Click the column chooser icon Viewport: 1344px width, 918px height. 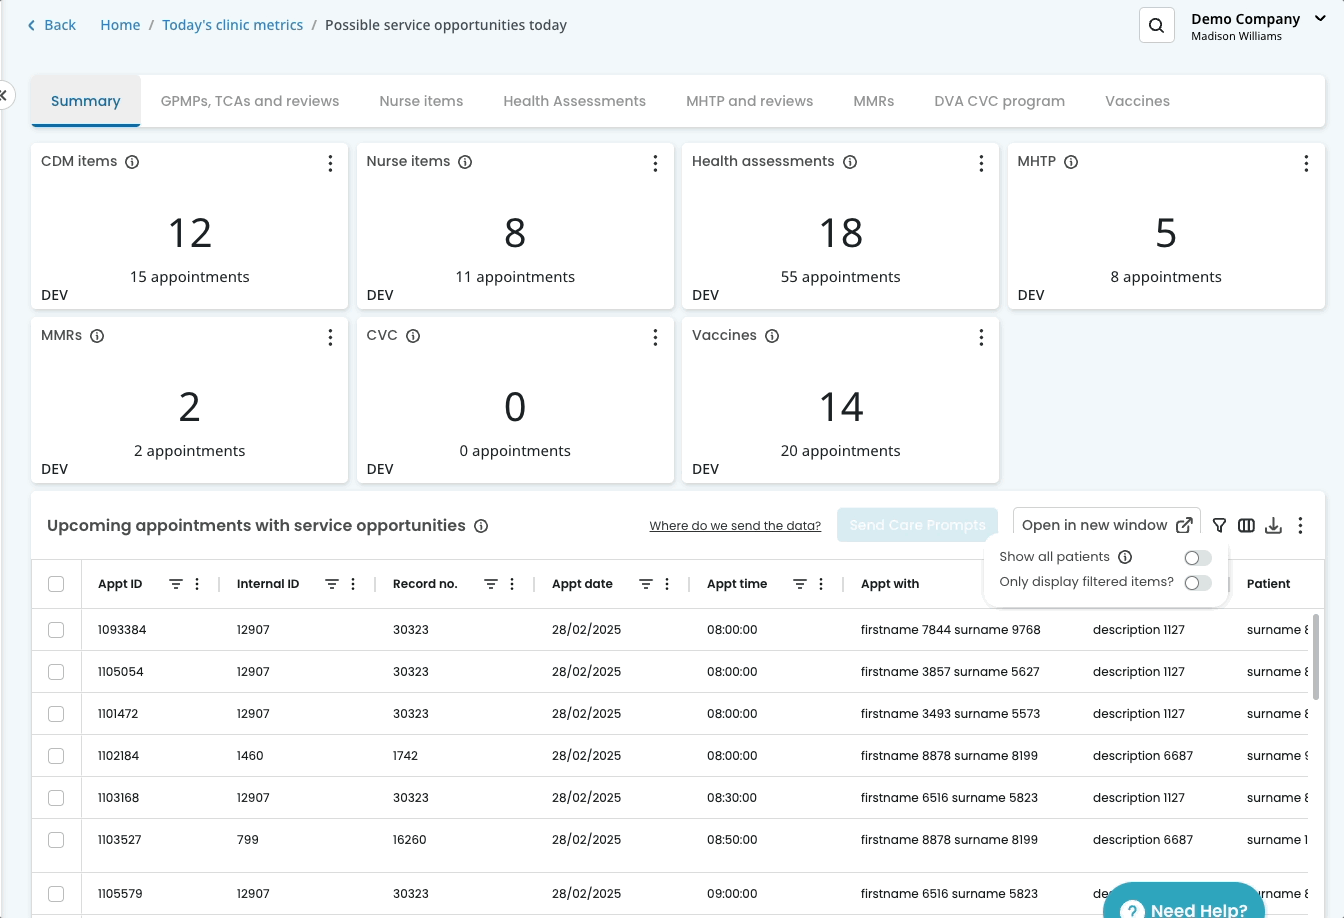1246,525
